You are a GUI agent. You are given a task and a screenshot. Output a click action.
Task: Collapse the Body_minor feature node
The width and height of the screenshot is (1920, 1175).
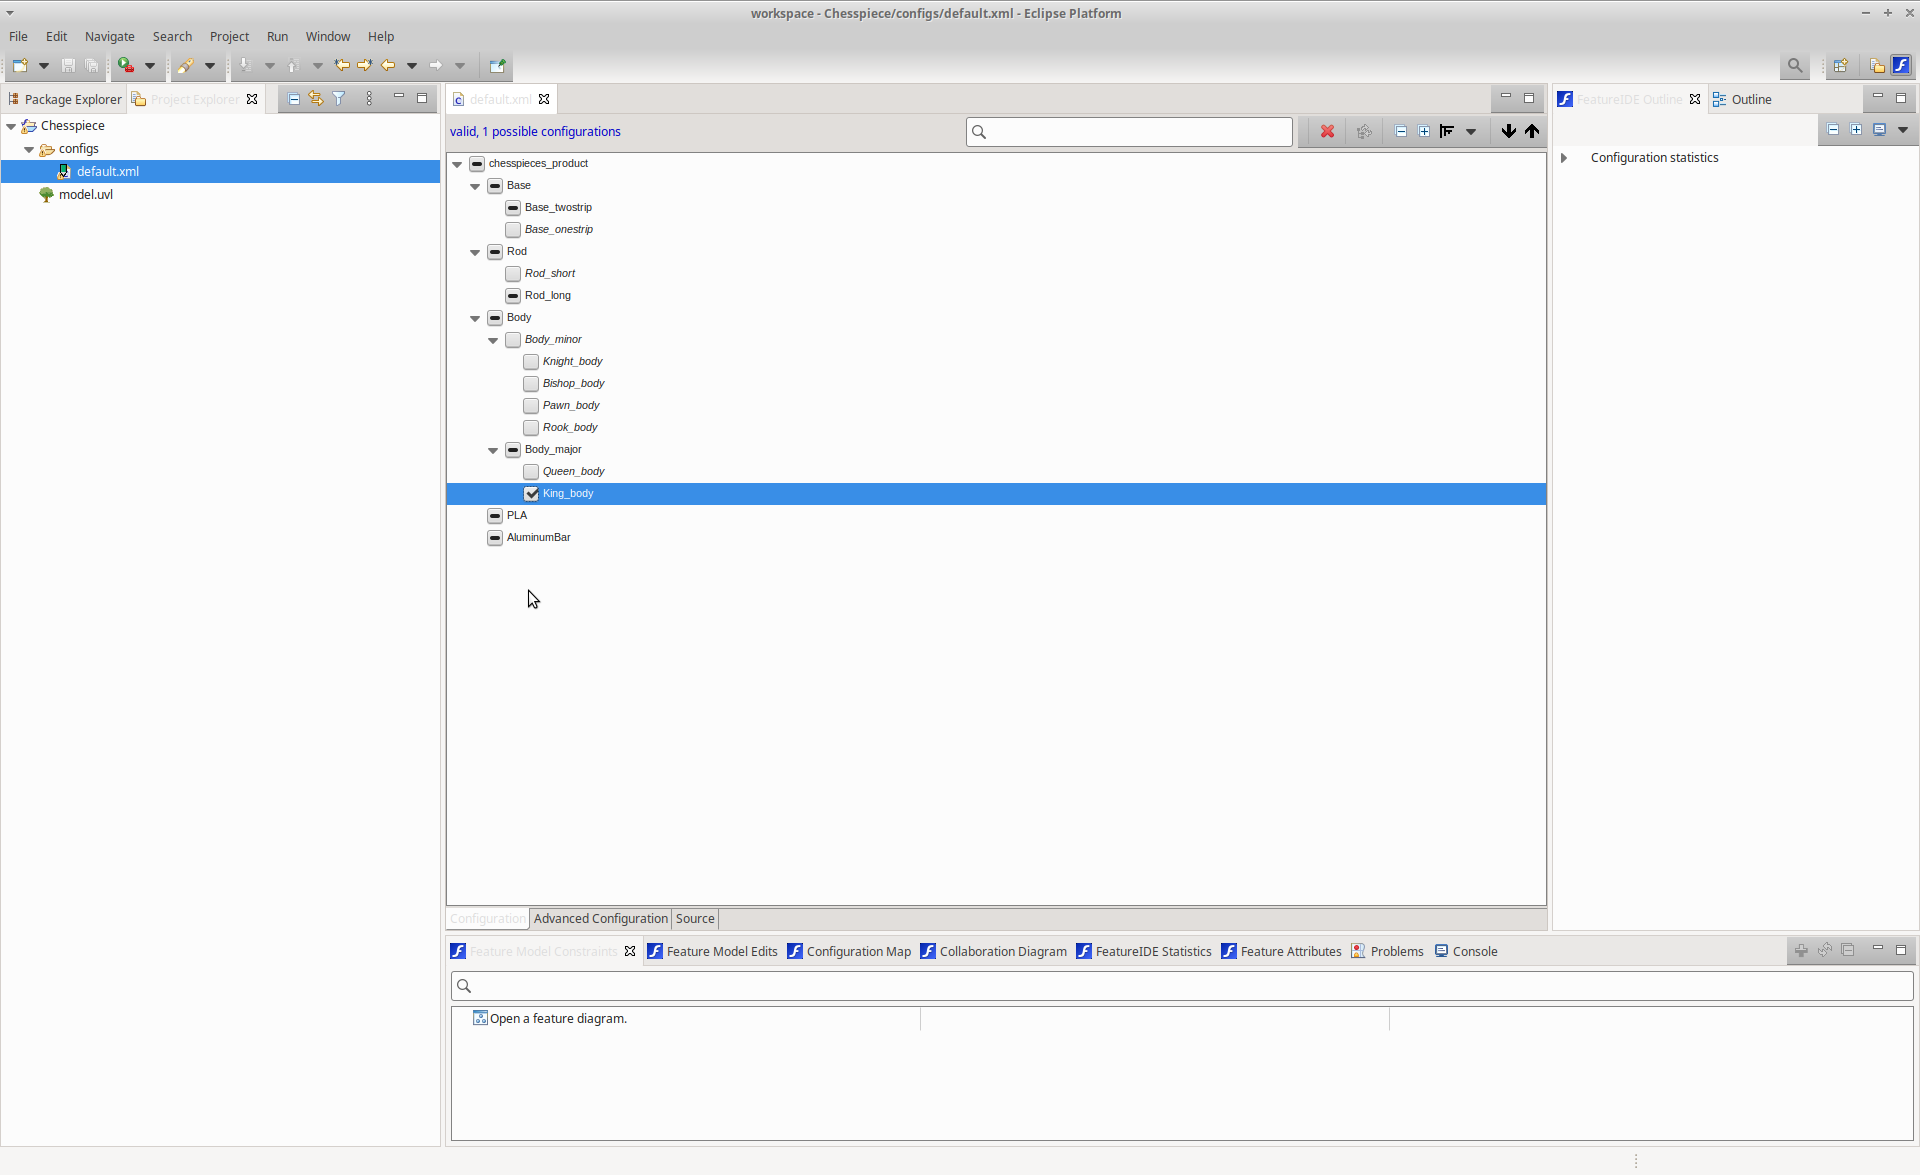[x=492, y=340]
